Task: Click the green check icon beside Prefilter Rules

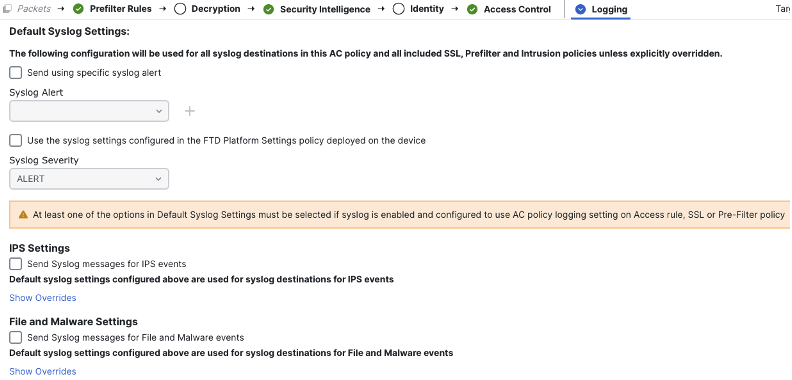Action: coord(78,9)
